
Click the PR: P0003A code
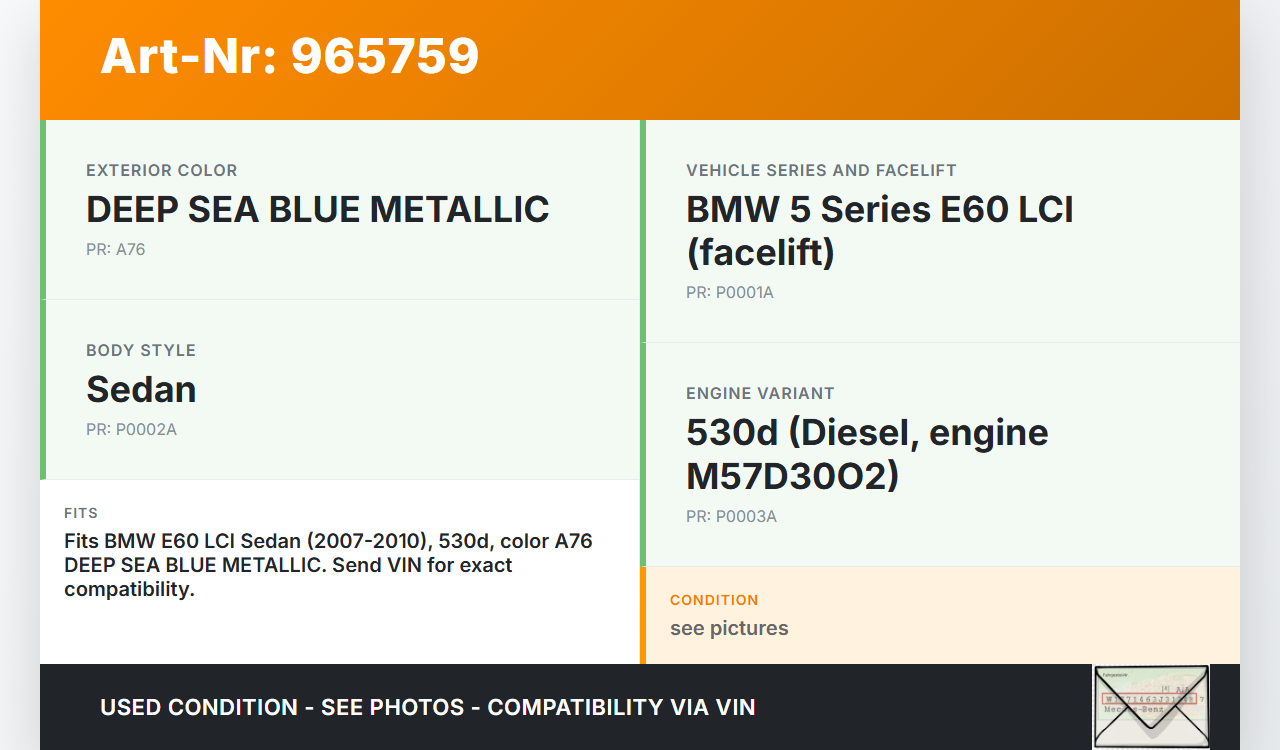point(731,516)
